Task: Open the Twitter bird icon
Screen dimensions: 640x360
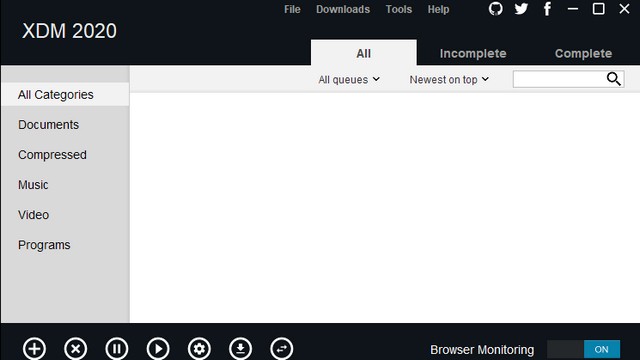Action: point(521,9)
